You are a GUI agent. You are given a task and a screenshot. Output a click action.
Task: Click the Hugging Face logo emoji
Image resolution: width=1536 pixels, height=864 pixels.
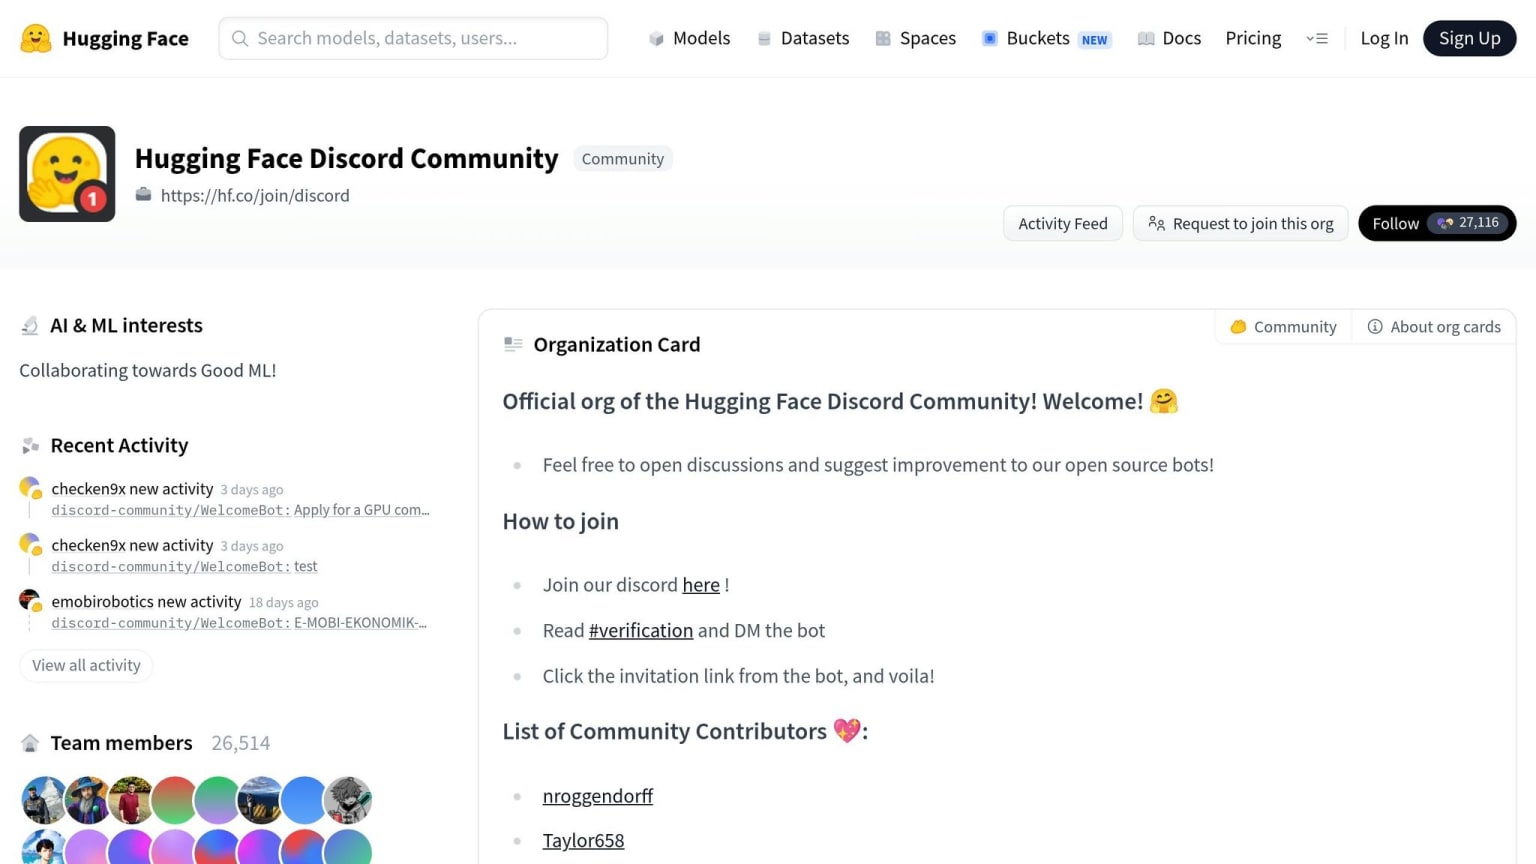pyautogui.click(x=36, y=38)
